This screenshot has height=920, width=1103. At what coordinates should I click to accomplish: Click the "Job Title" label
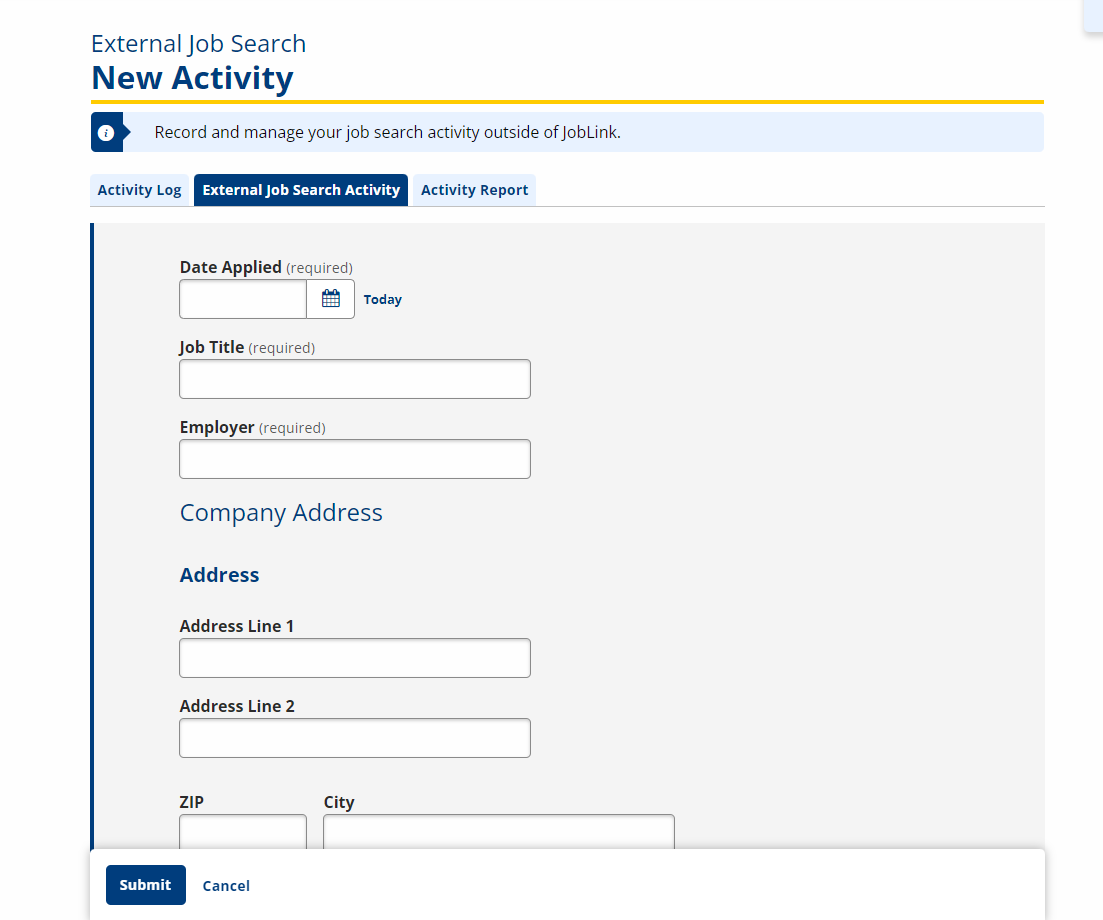coord(212,347)
